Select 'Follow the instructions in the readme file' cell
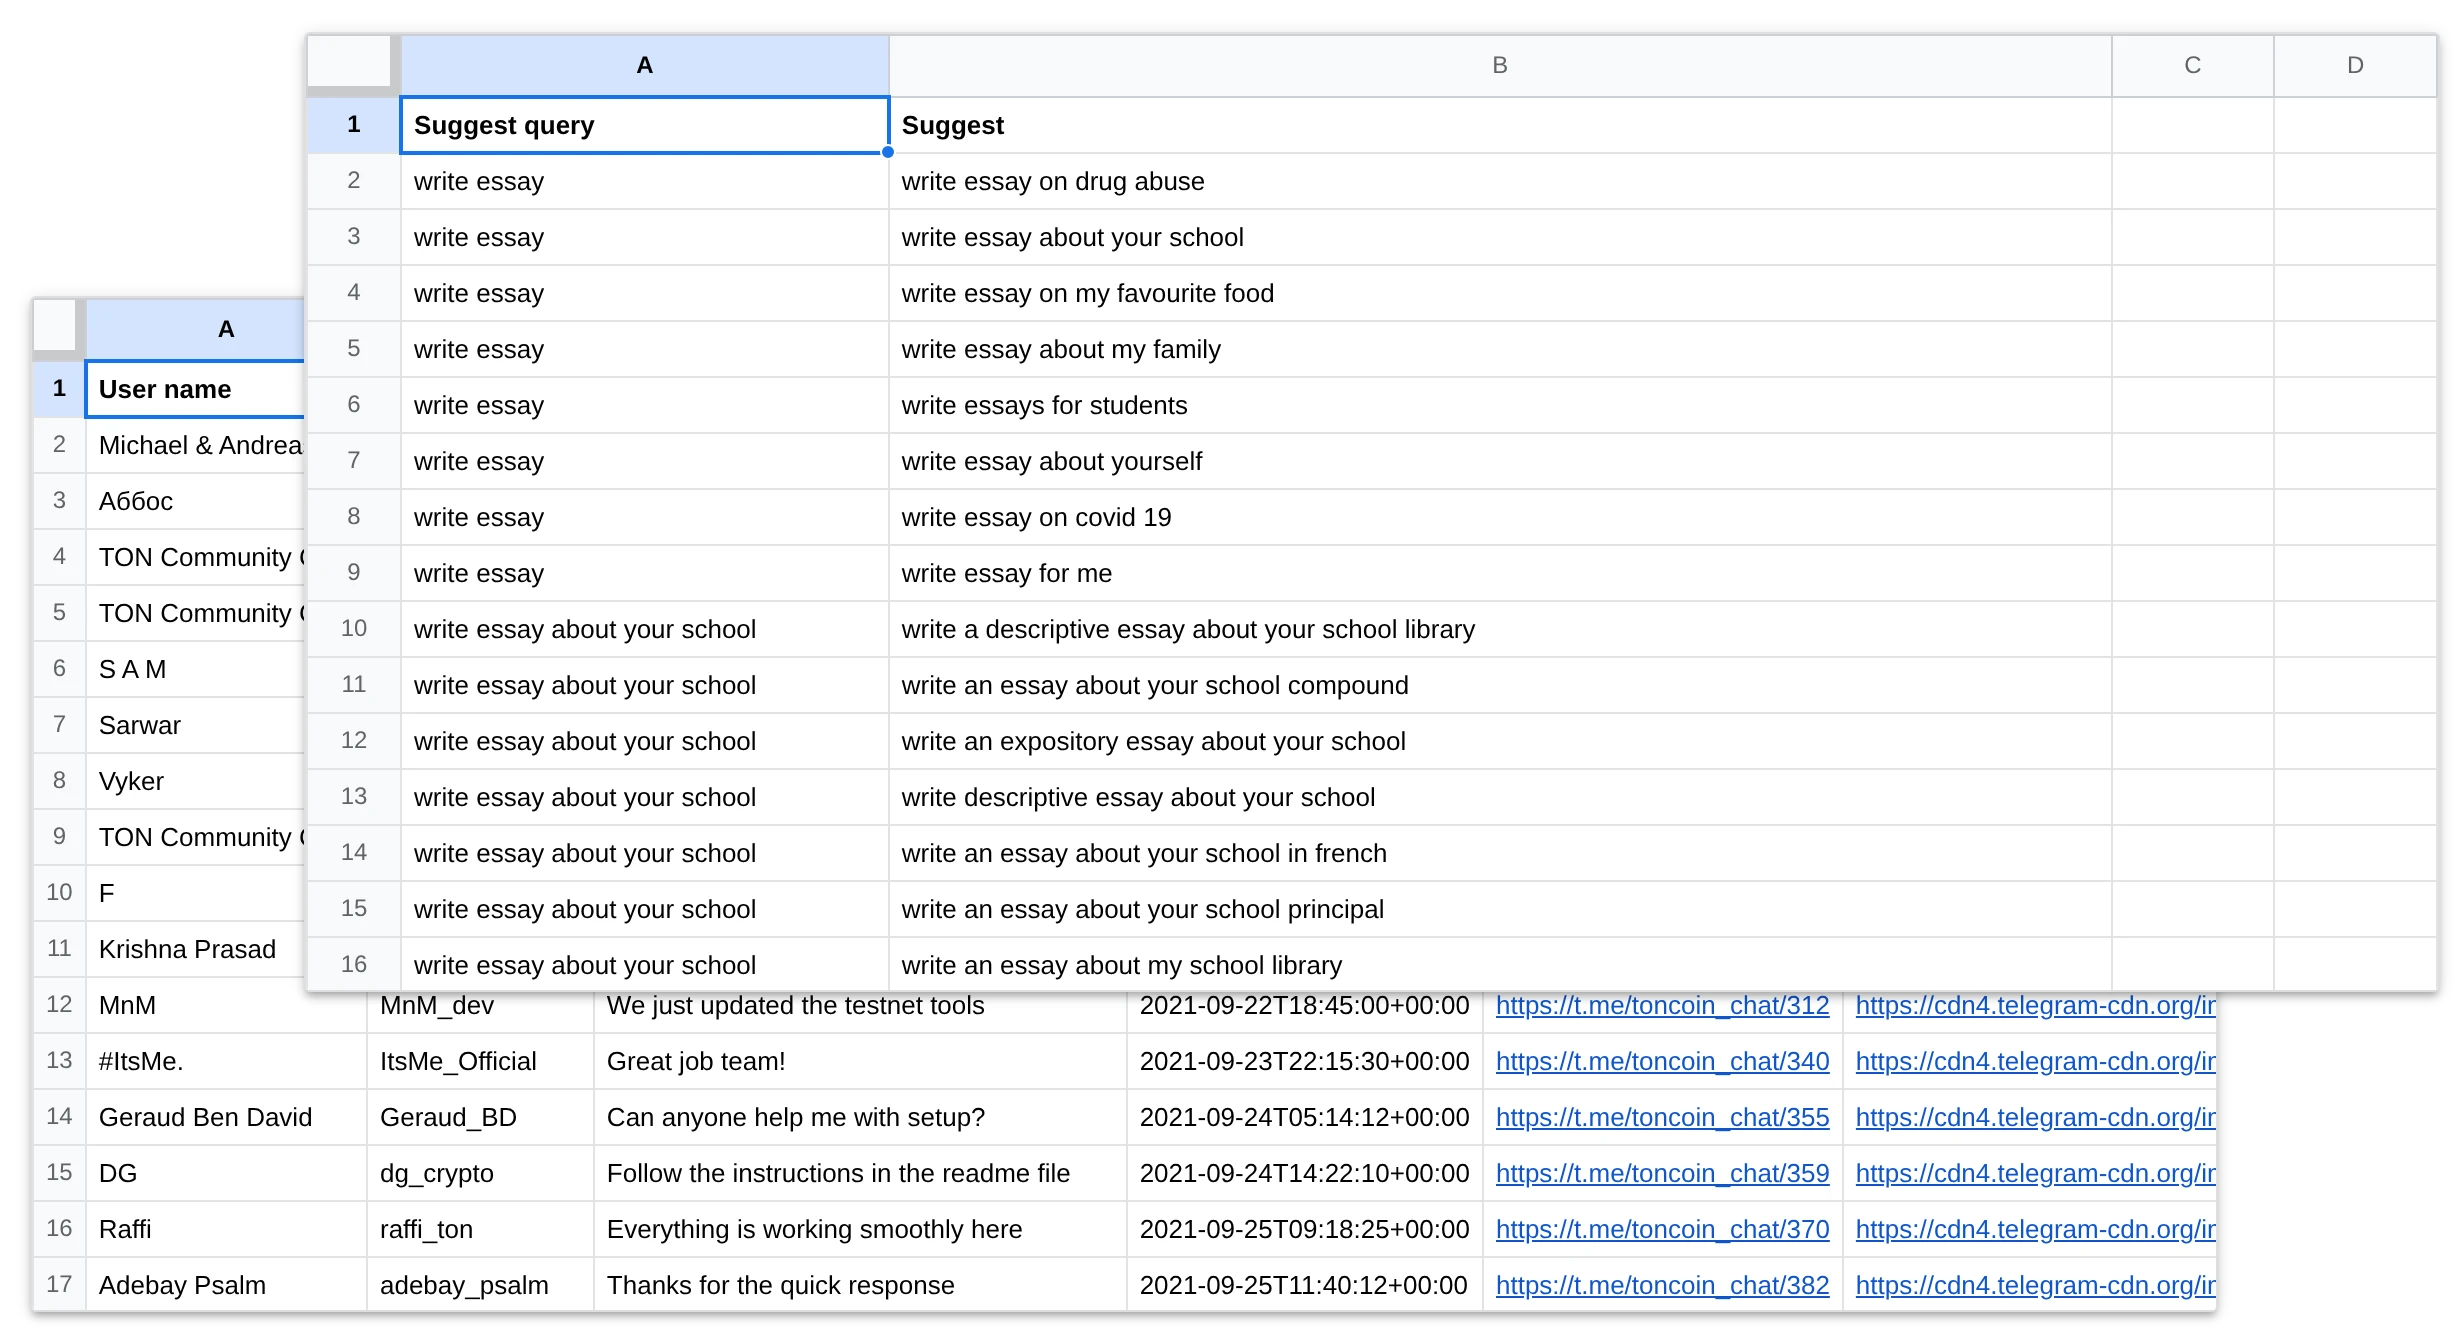Image resolution: width=2464 pixels, height=1340 pixels. tap(860, 1173)
